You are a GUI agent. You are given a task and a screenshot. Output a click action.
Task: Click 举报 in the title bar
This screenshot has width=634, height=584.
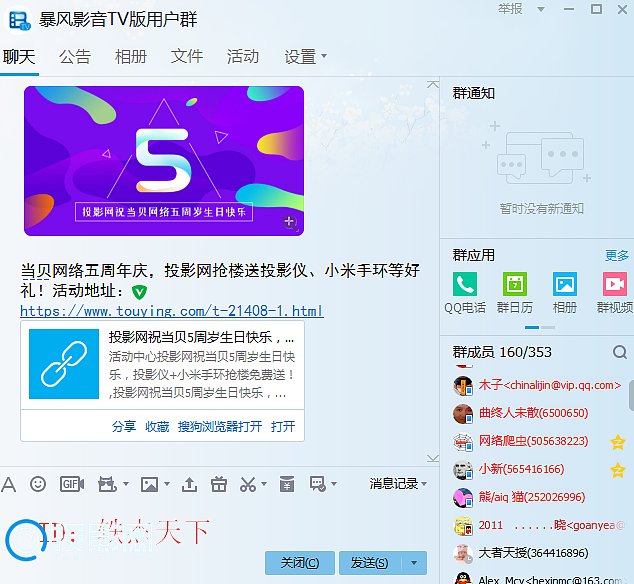coord(510,9)
